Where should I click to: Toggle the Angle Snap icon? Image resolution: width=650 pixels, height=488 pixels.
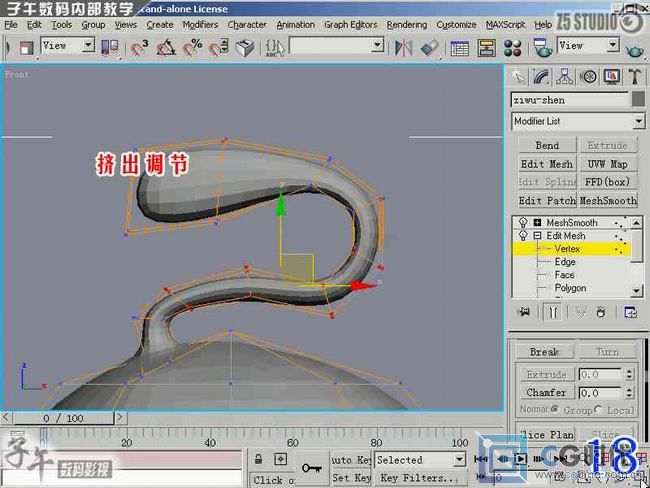(x=166, y=47)
